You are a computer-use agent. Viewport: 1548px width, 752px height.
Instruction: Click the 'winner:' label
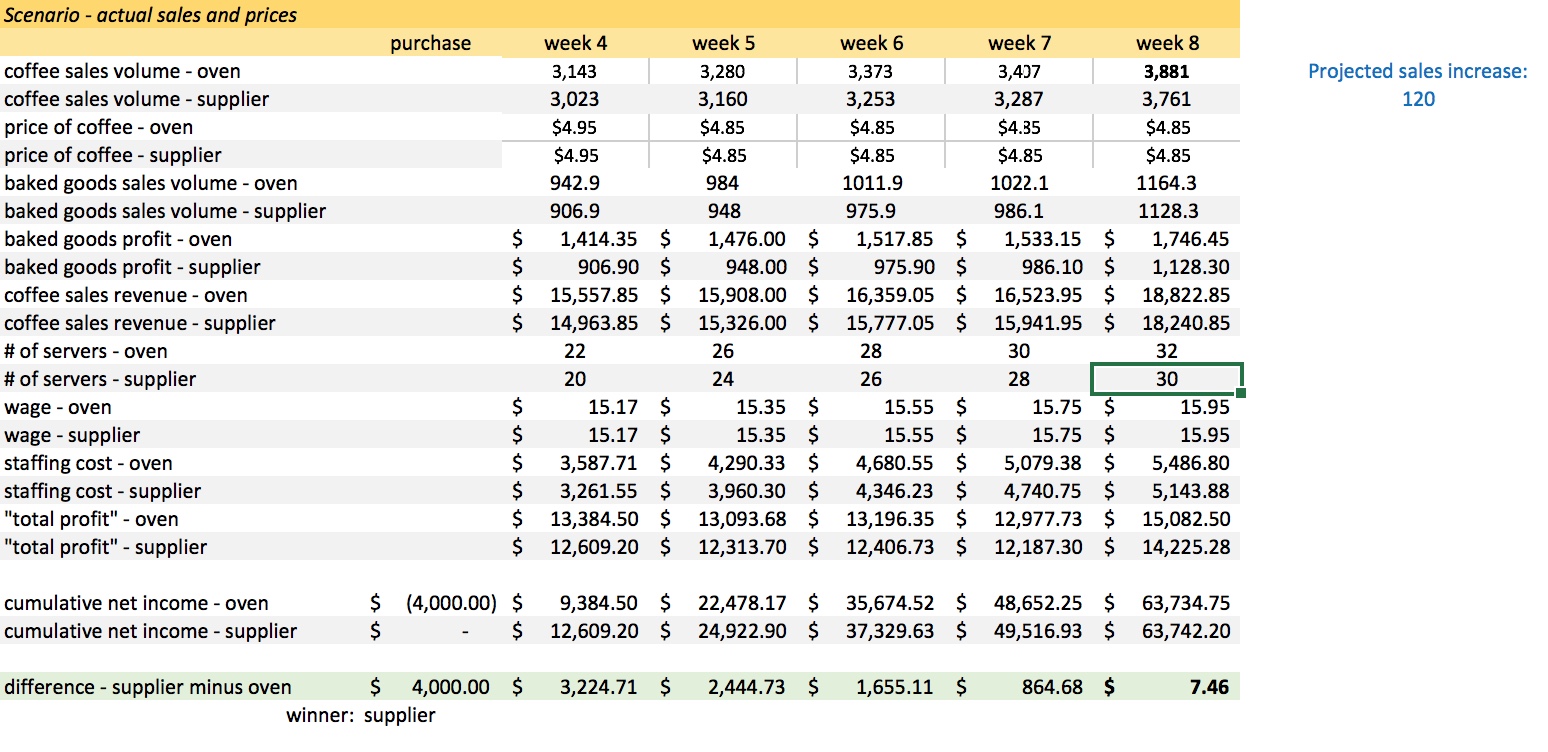coord(320,715)
